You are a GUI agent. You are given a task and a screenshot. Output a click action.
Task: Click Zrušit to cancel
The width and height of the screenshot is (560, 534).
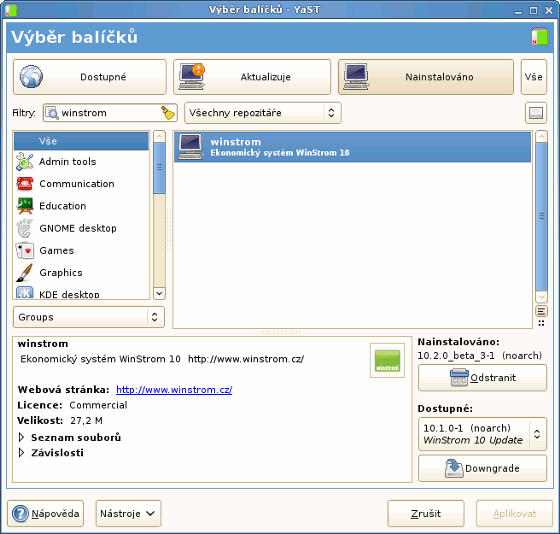pyautogui.click(x=426, y=514)
